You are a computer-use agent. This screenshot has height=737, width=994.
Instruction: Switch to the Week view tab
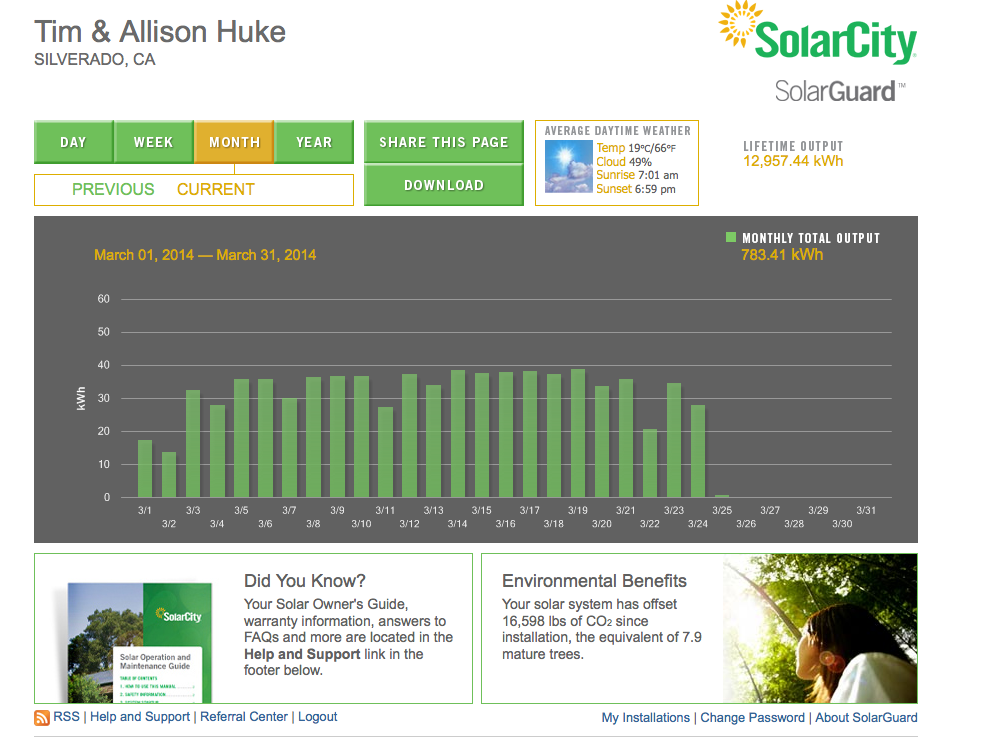pos(153,142)
